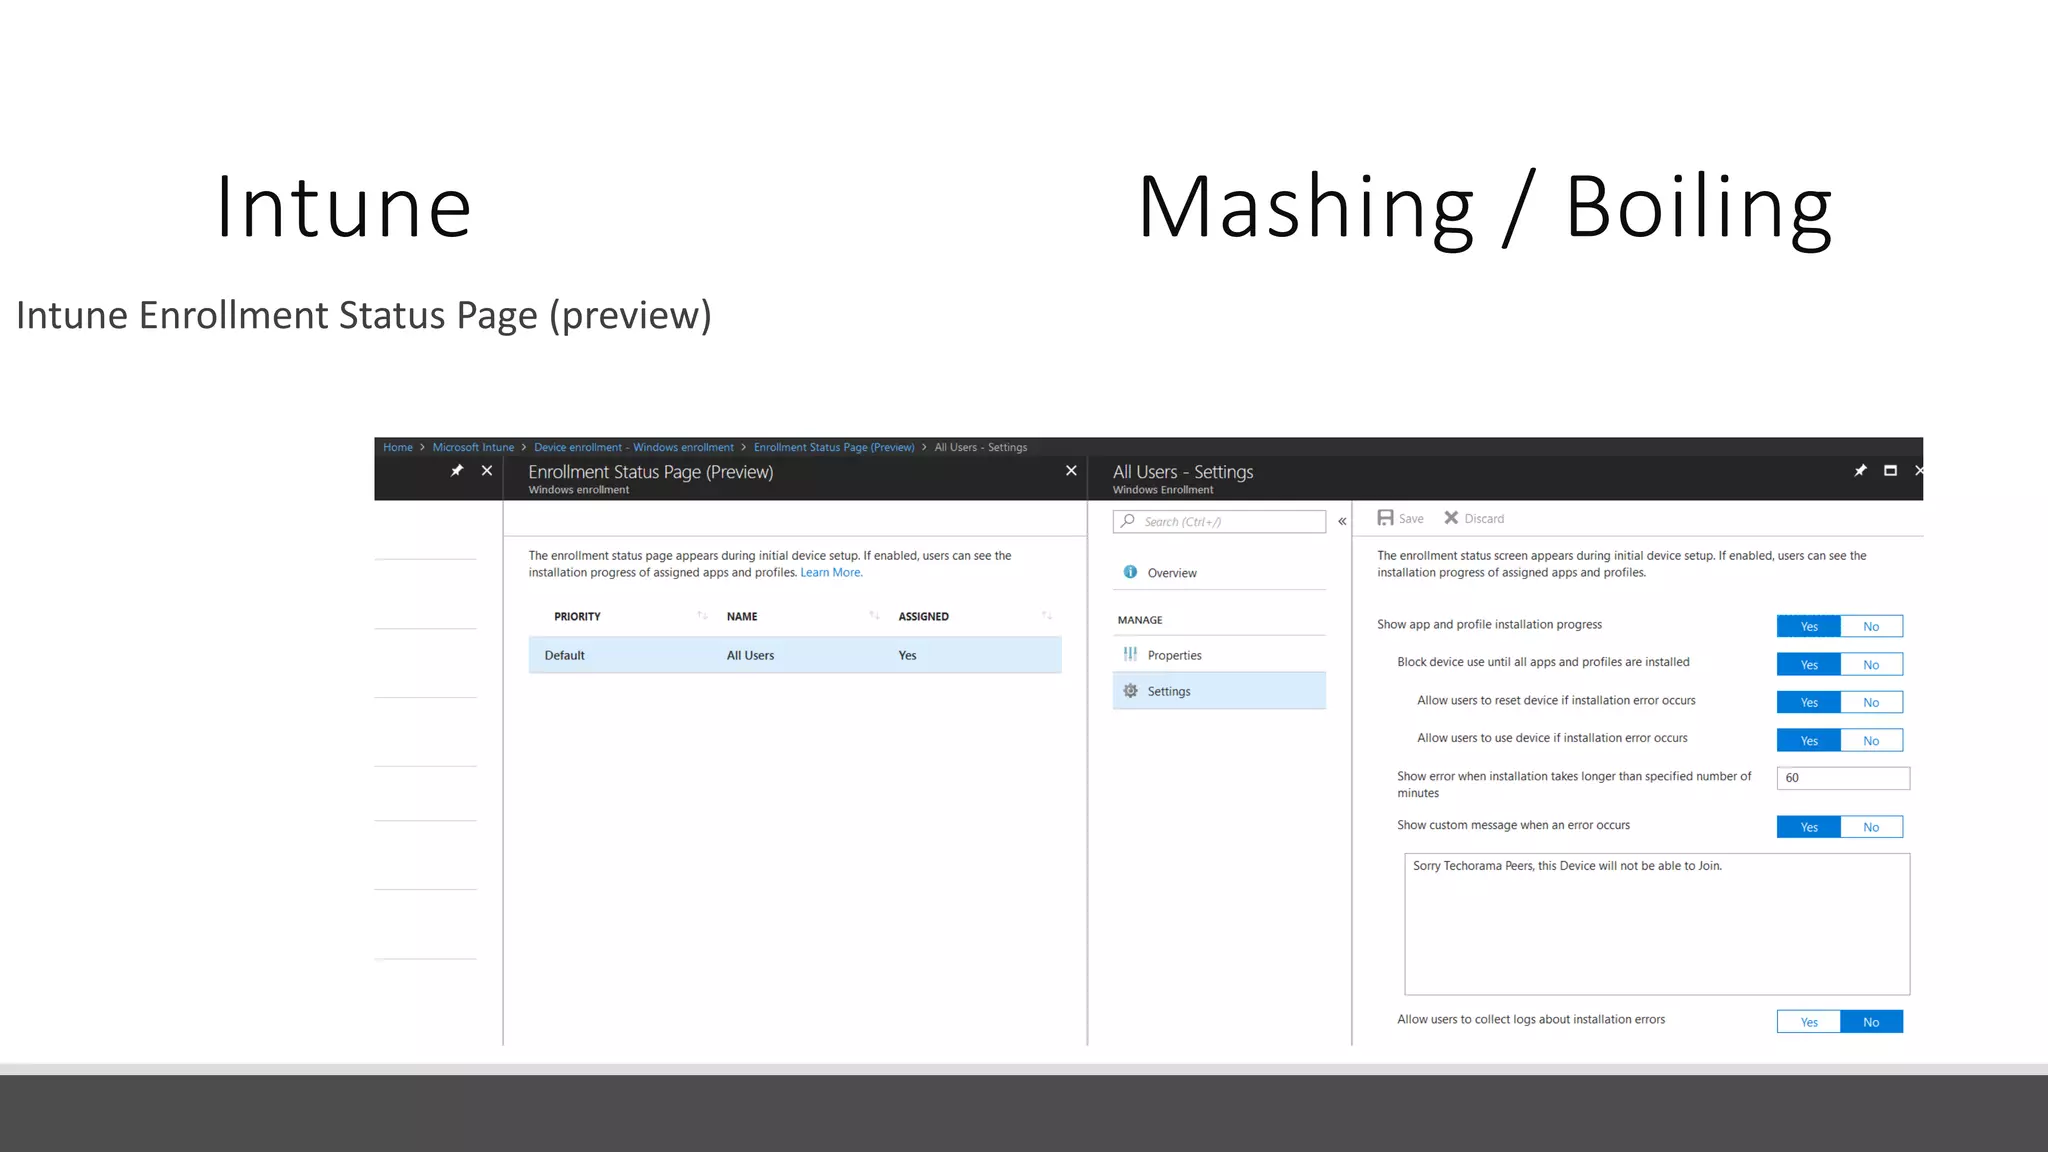Viewport: 2048px width, 1152px height.
Task: Set Allow users to use device to No
Action: pos(1871,740)
